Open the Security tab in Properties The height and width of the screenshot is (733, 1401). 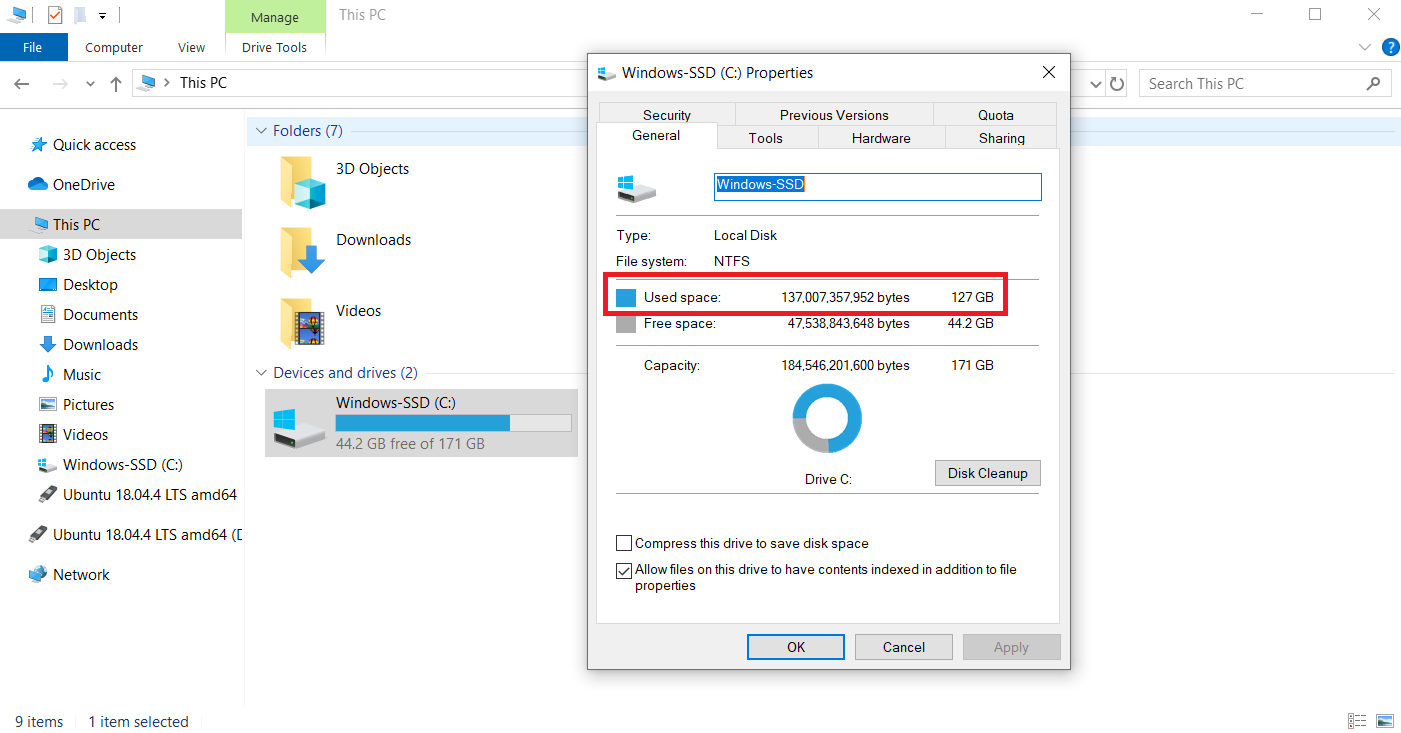tap(667, 115)
